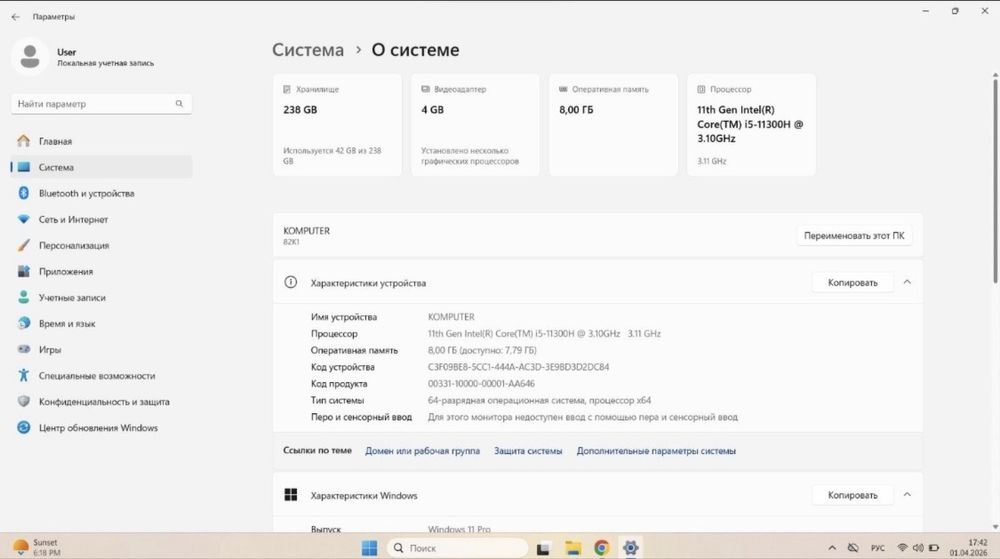Click the product code 00331-10000-00001-AA646
Image resolution: width=1000 pixels, height=559 pixels.
pyautogui.click(x=482, y=384)
